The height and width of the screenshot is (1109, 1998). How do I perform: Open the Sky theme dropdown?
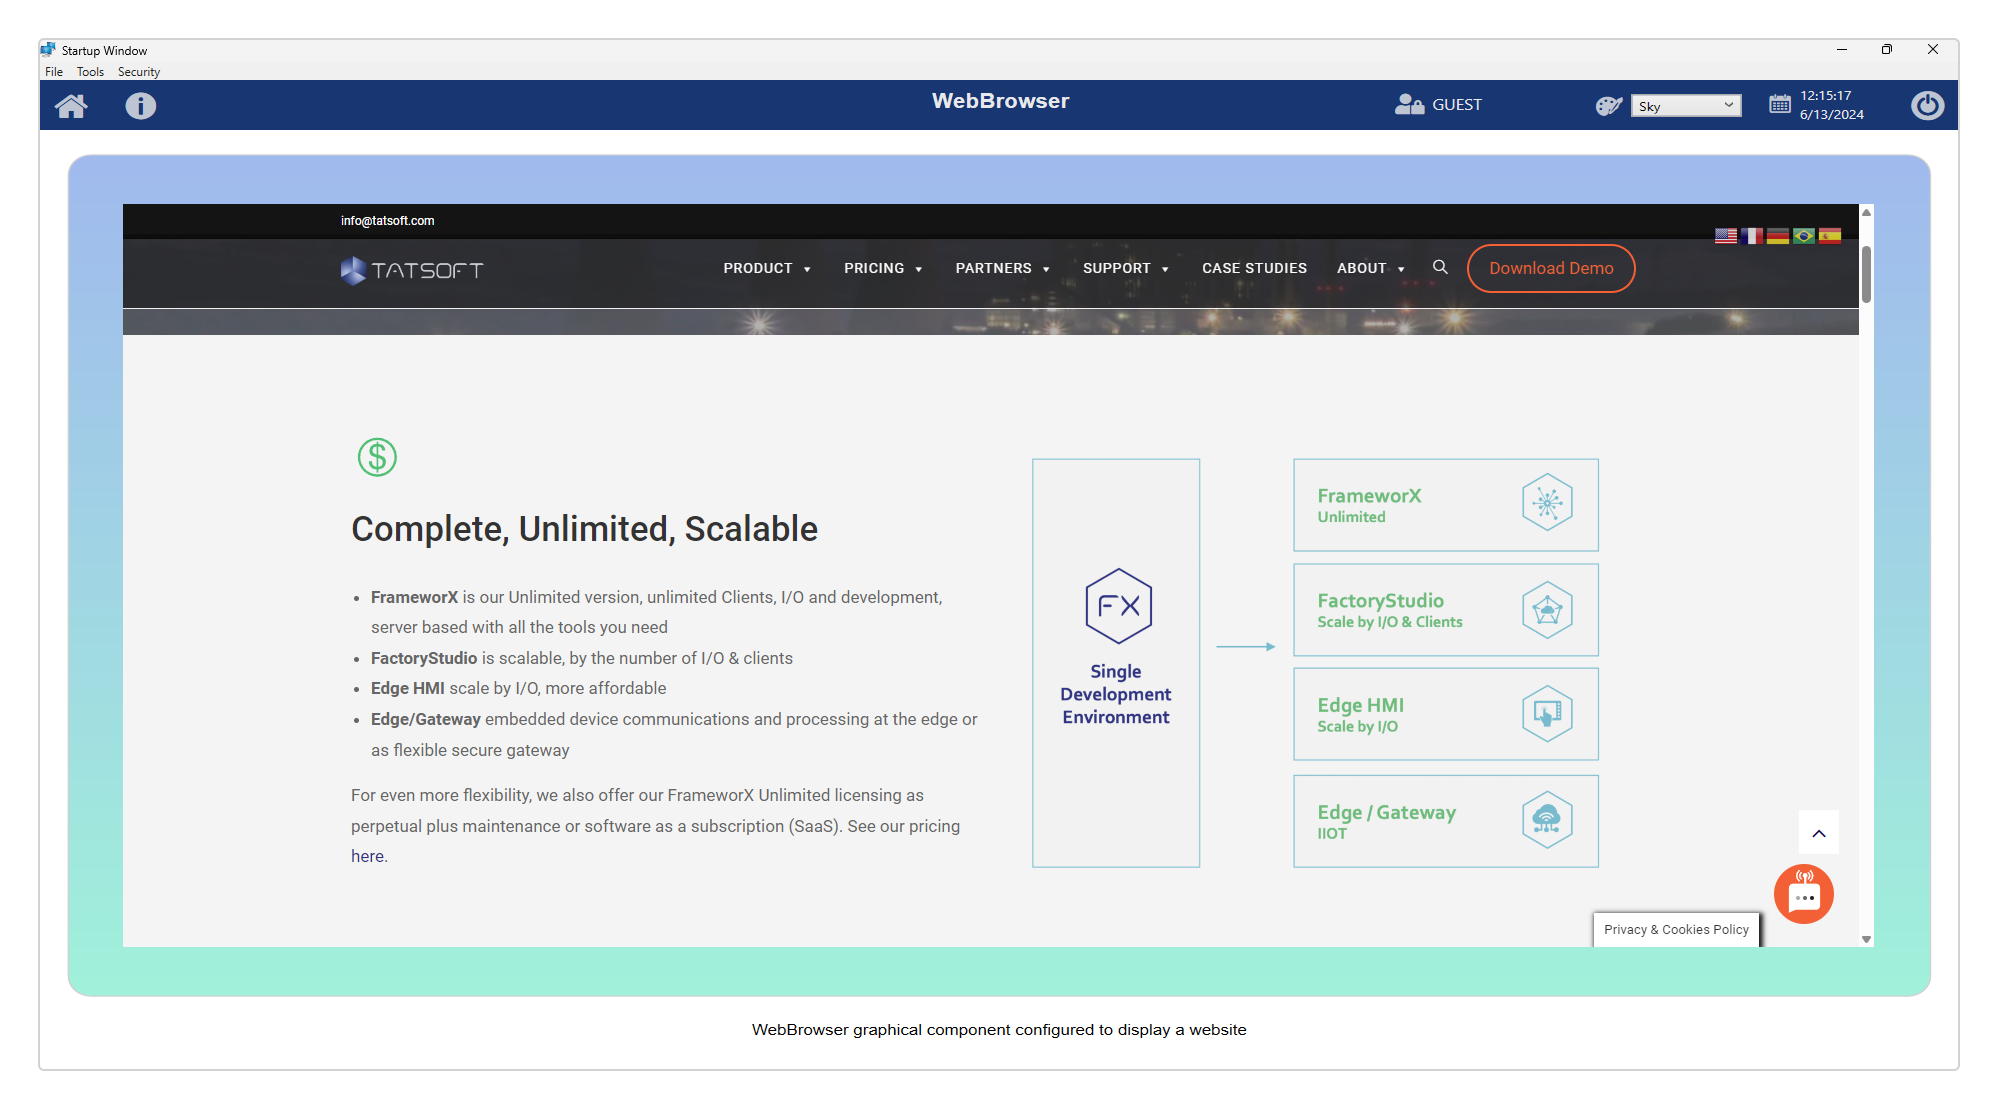tap(1685, 106)
